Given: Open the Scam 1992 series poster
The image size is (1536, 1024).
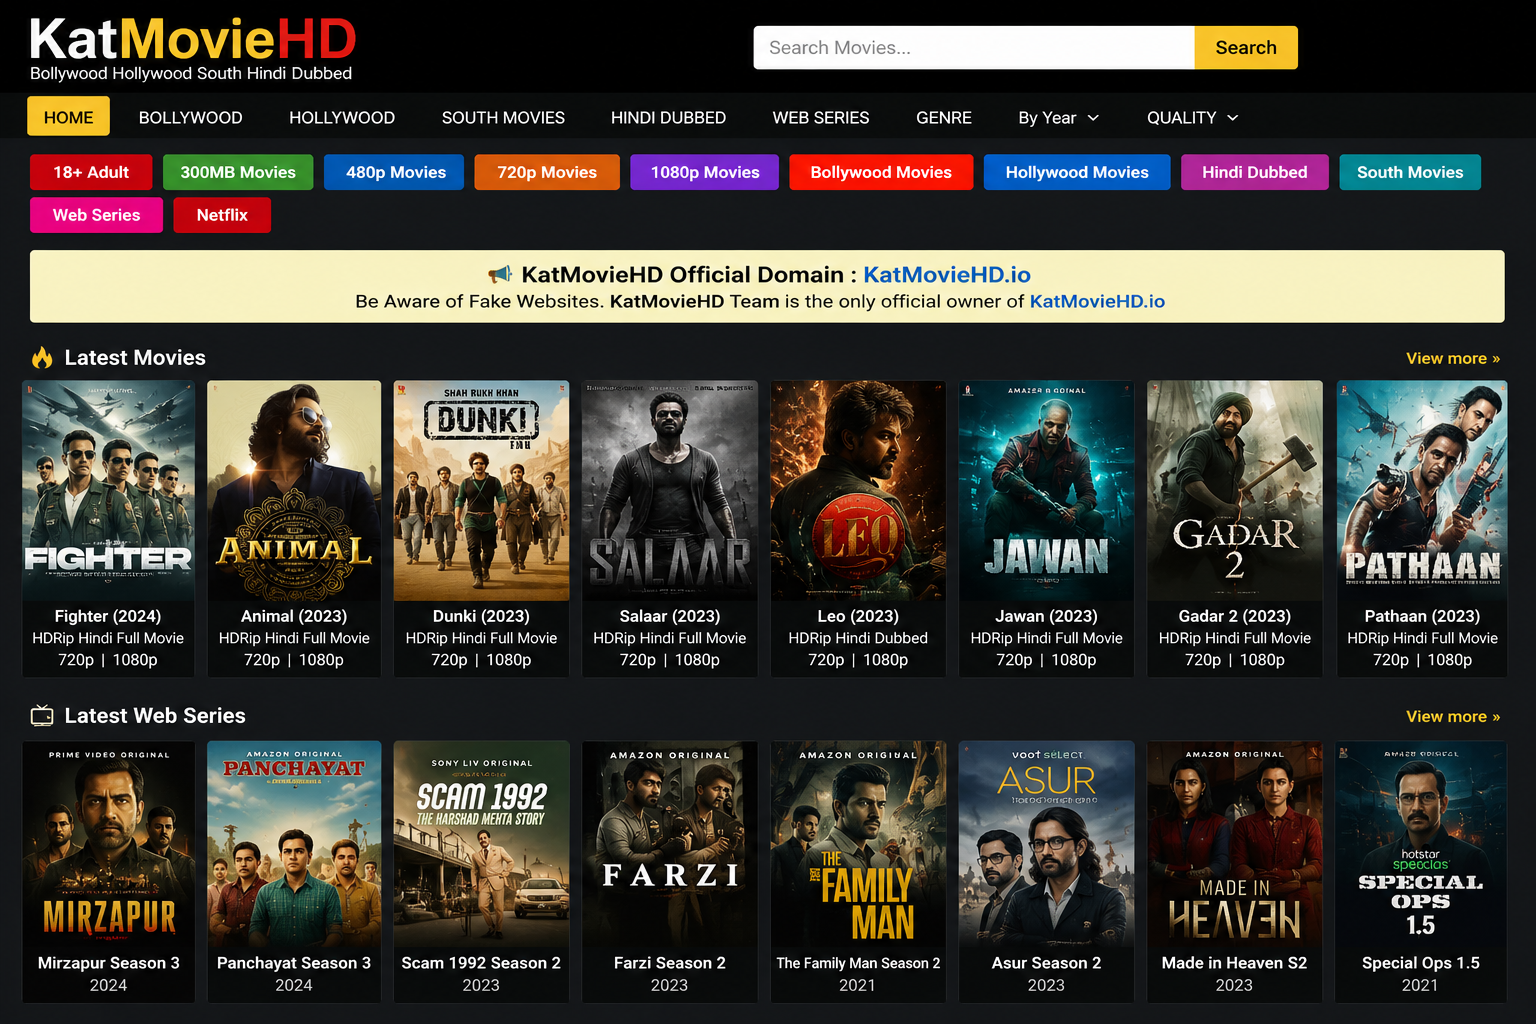Looking at the screenshot, I should pyautogui.click(x=481, y=844).
